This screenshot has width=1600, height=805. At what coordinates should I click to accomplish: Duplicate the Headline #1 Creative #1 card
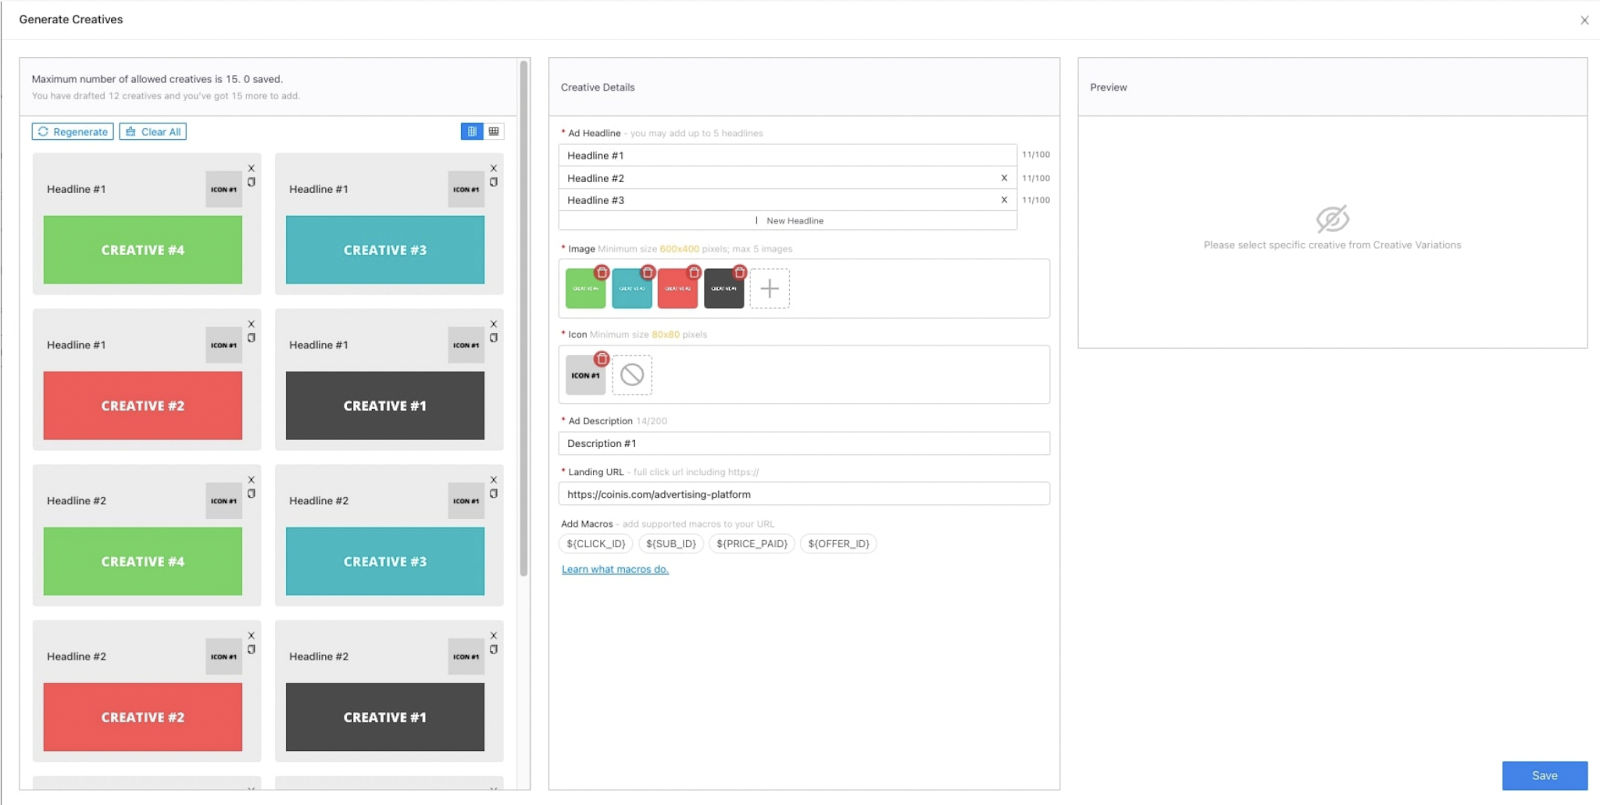(494, 338)
